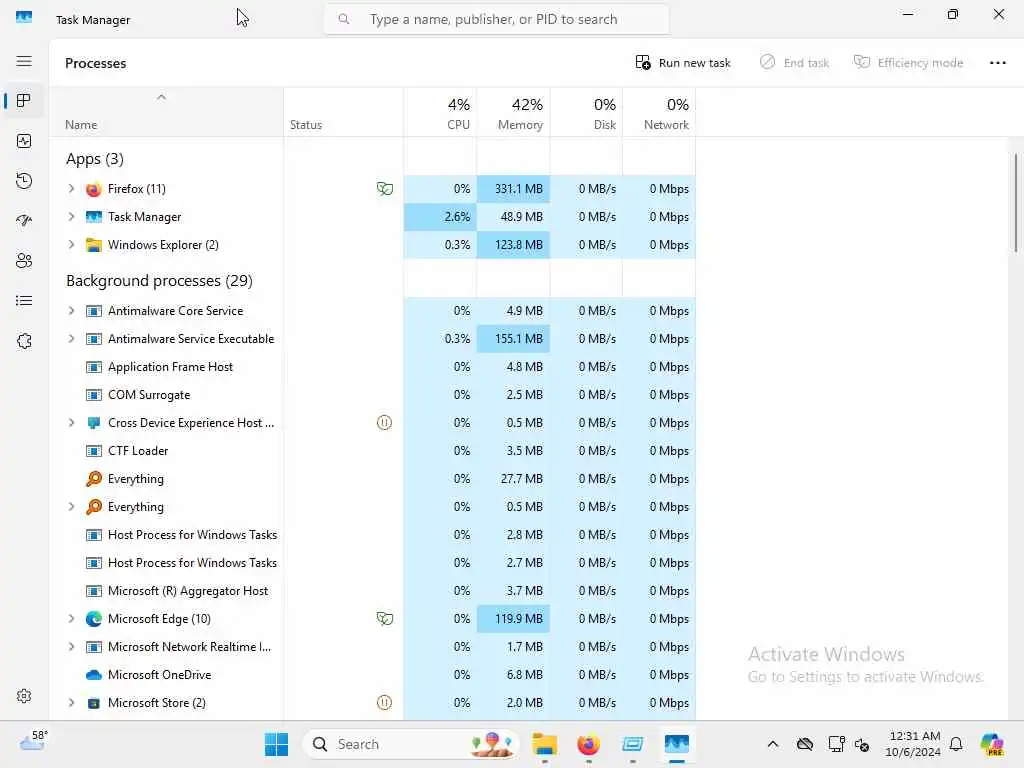Open File Explorer from the taskbar
The height and width of the screenshot is (768, 1024).
click(544, 744)
